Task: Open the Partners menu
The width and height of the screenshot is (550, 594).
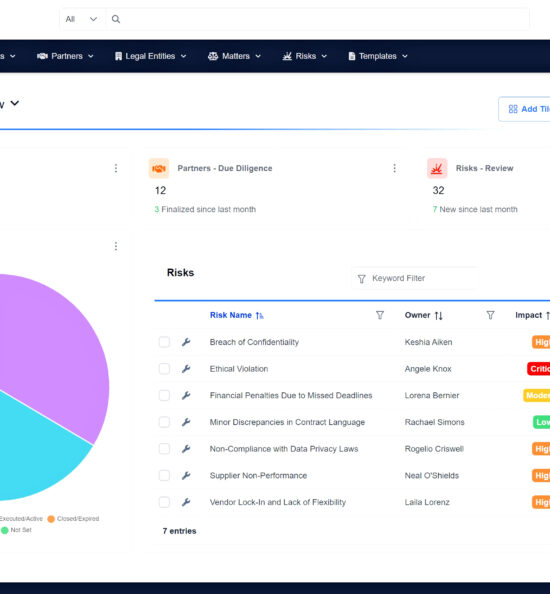Action: (65, 56)
